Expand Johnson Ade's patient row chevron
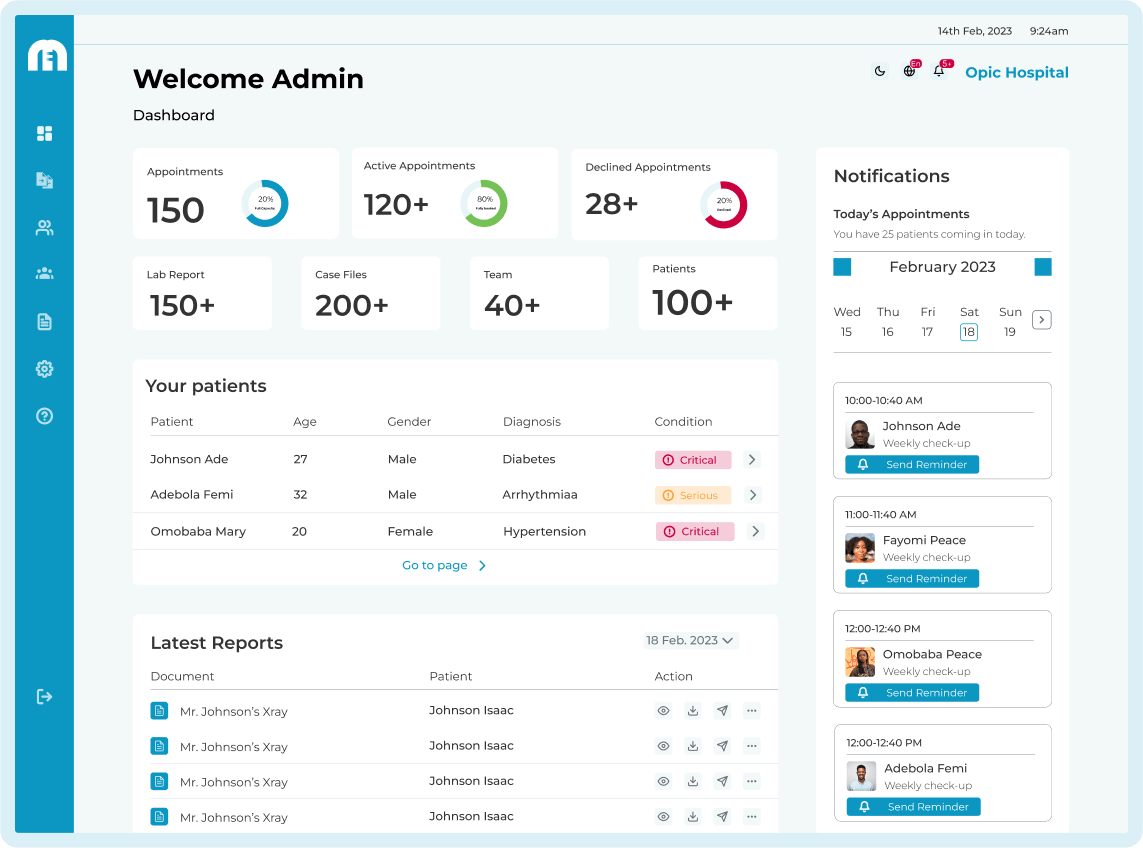The height and width of the screenshot is (848, 1143). (x=753, y=460)
